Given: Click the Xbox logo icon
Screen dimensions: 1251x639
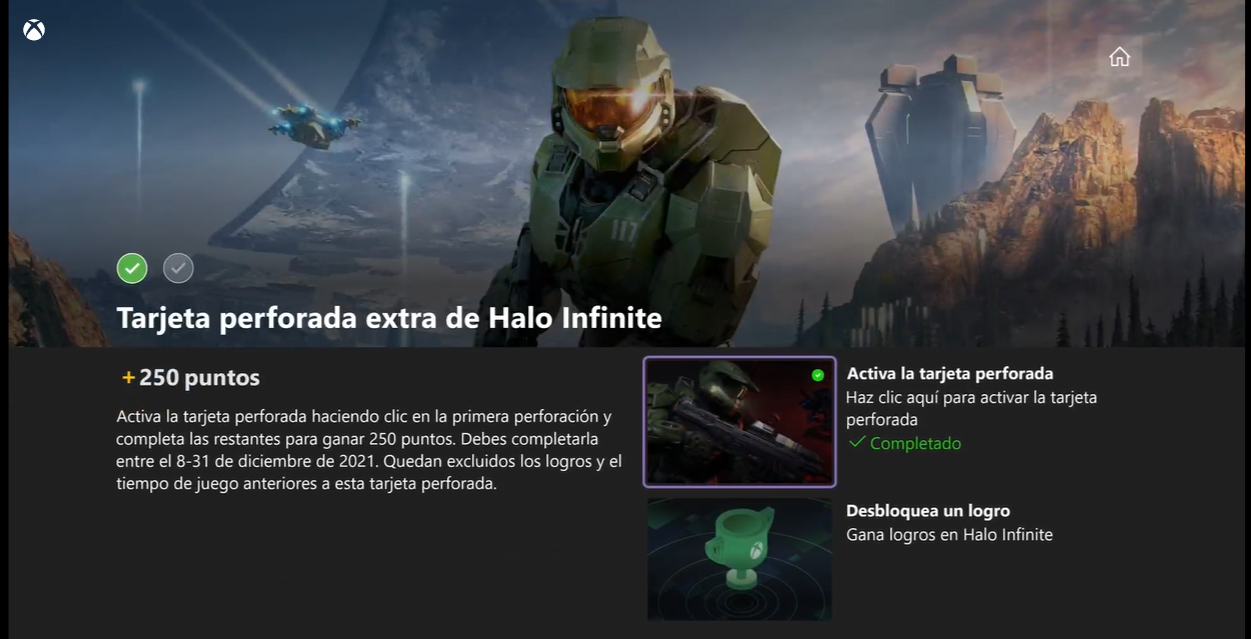Looking at the screenshot, I should pyautogui.click(x=34, y=30).
